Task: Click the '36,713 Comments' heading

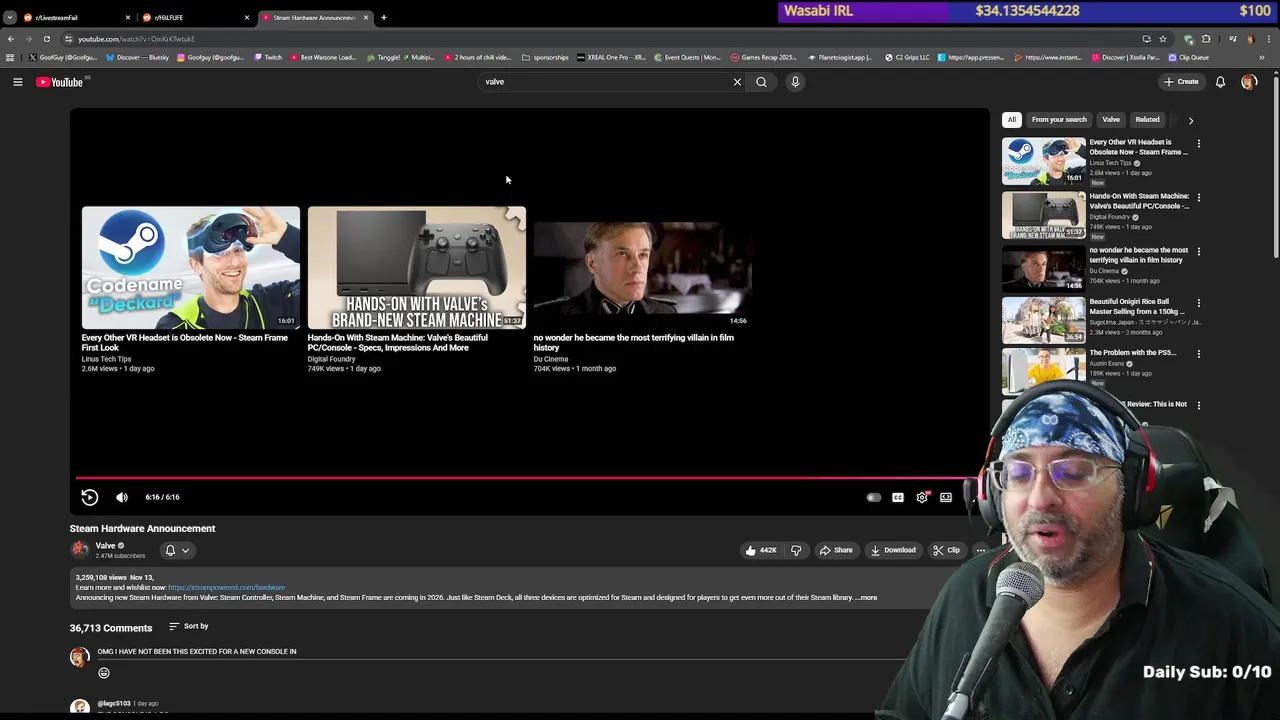Action: tap(111, 628)
